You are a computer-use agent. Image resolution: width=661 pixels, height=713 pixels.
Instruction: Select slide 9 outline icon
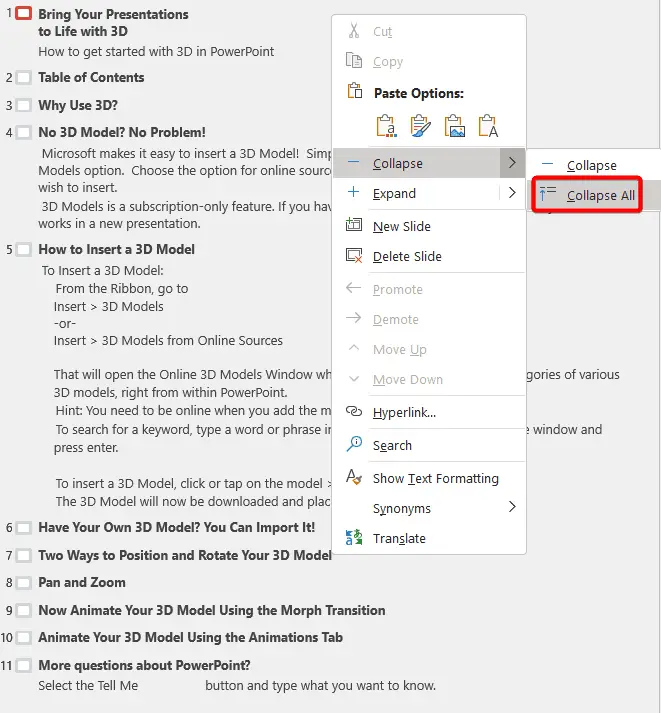23,610
